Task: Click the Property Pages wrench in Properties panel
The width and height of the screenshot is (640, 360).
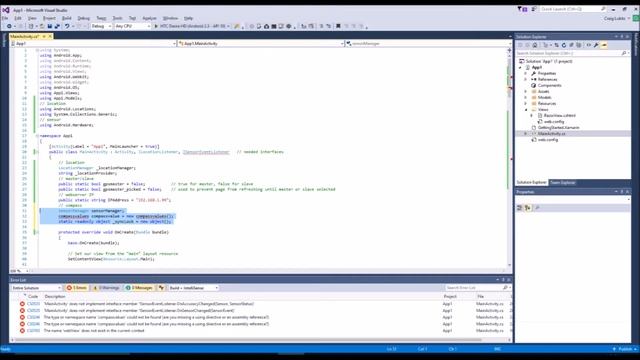Action: 537,208
